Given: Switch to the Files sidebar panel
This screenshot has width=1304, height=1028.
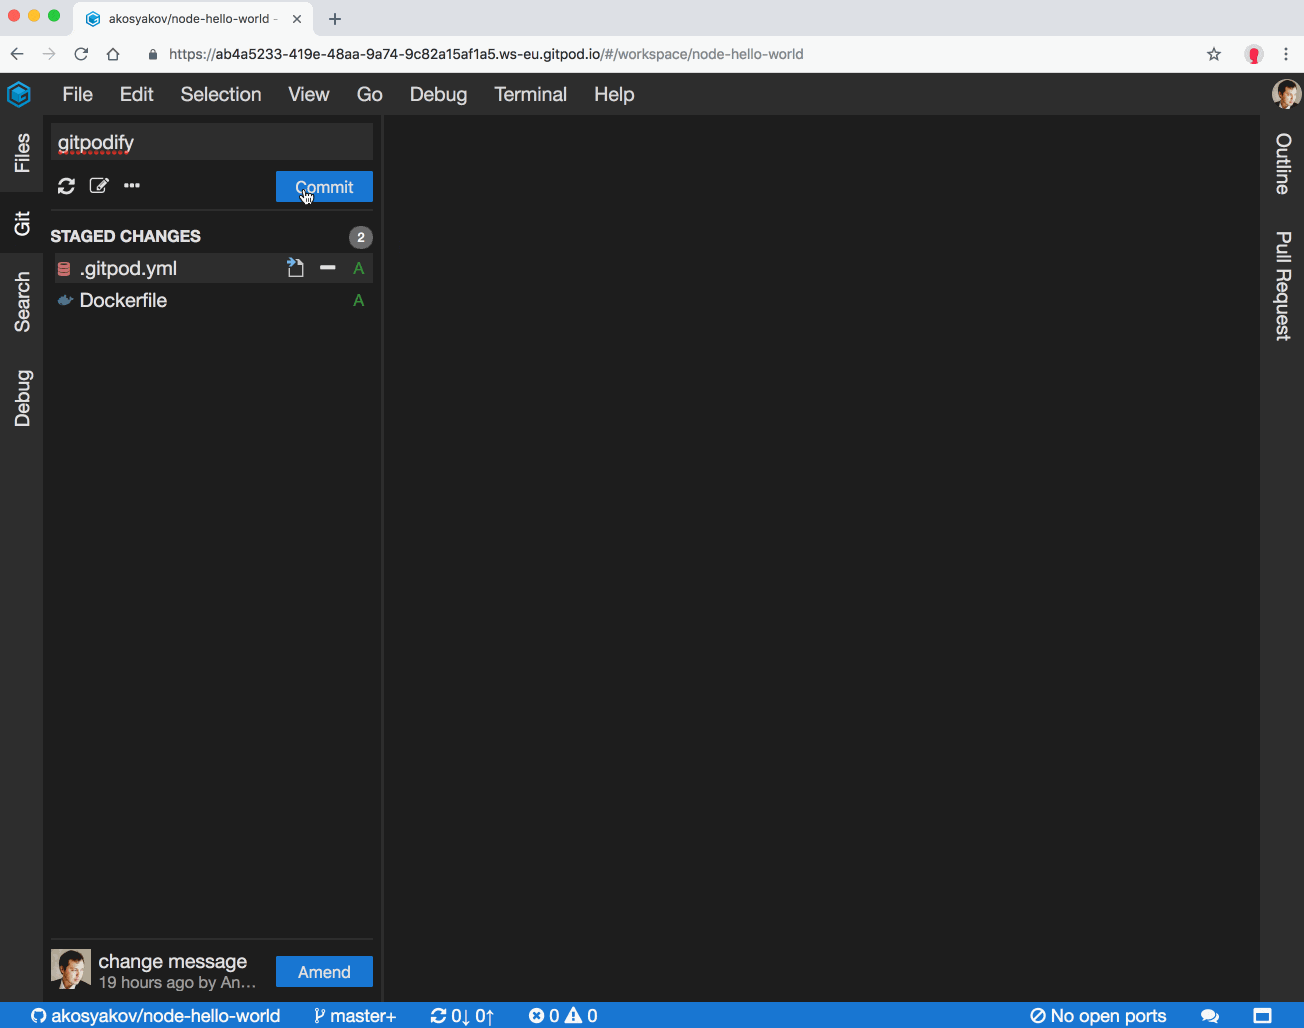Looking at the screenshot, I should [22, 154].
